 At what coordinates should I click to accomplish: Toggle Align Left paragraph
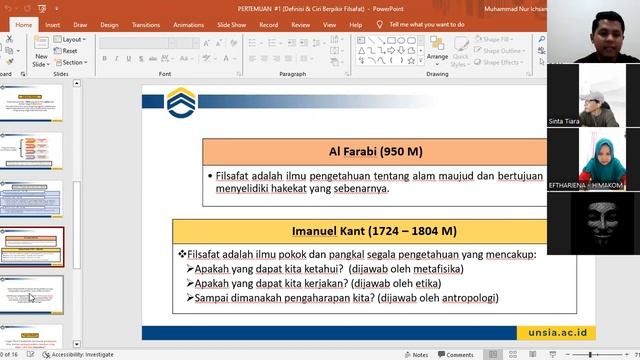point(252,59)
